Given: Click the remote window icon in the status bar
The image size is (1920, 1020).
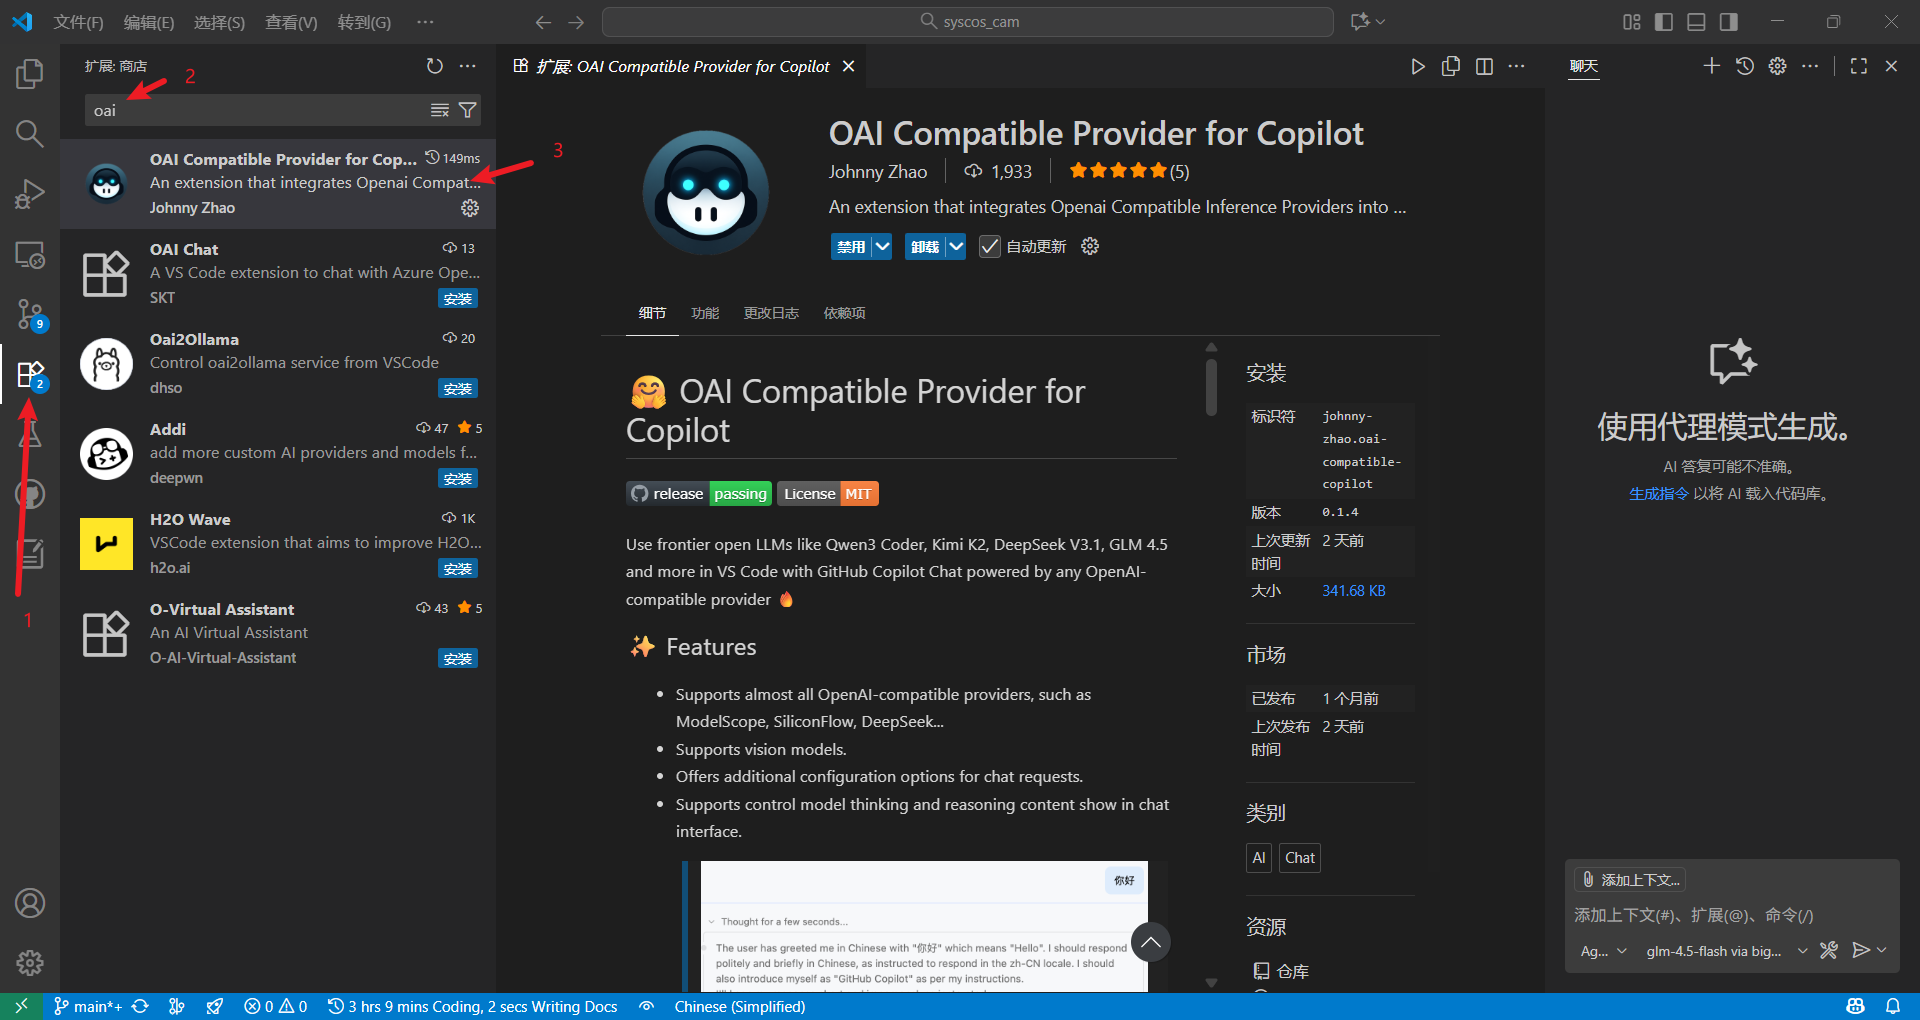Looking at the screenshot, I should (21, 1006).
